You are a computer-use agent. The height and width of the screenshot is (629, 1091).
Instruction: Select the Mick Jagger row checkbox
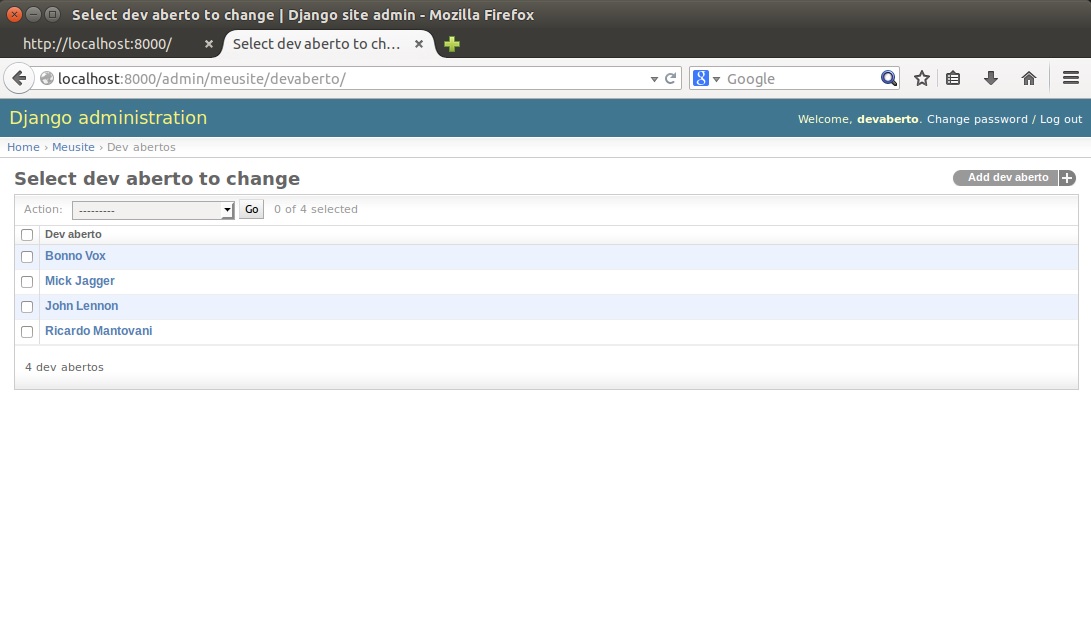[27, 282]
